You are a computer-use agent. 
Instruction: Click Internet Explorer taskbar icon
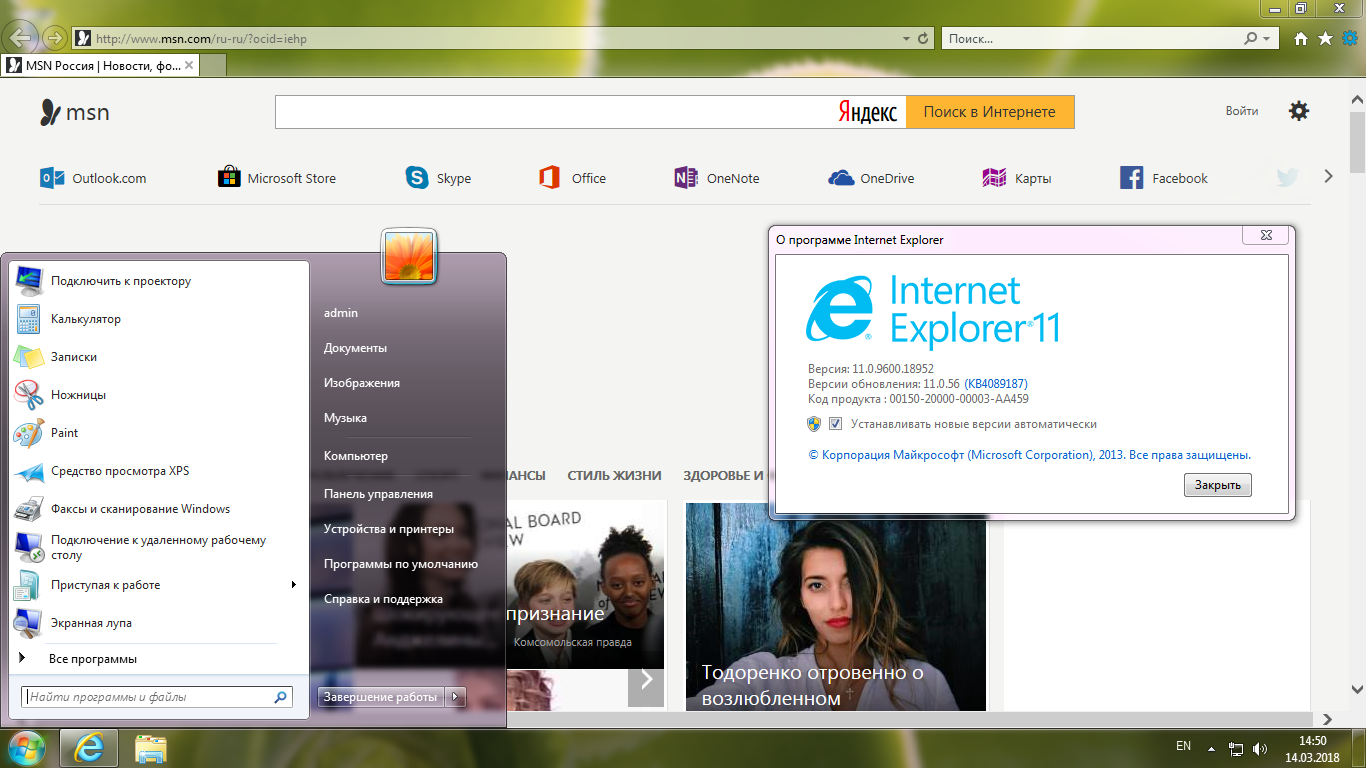click(x=89, y=747)
